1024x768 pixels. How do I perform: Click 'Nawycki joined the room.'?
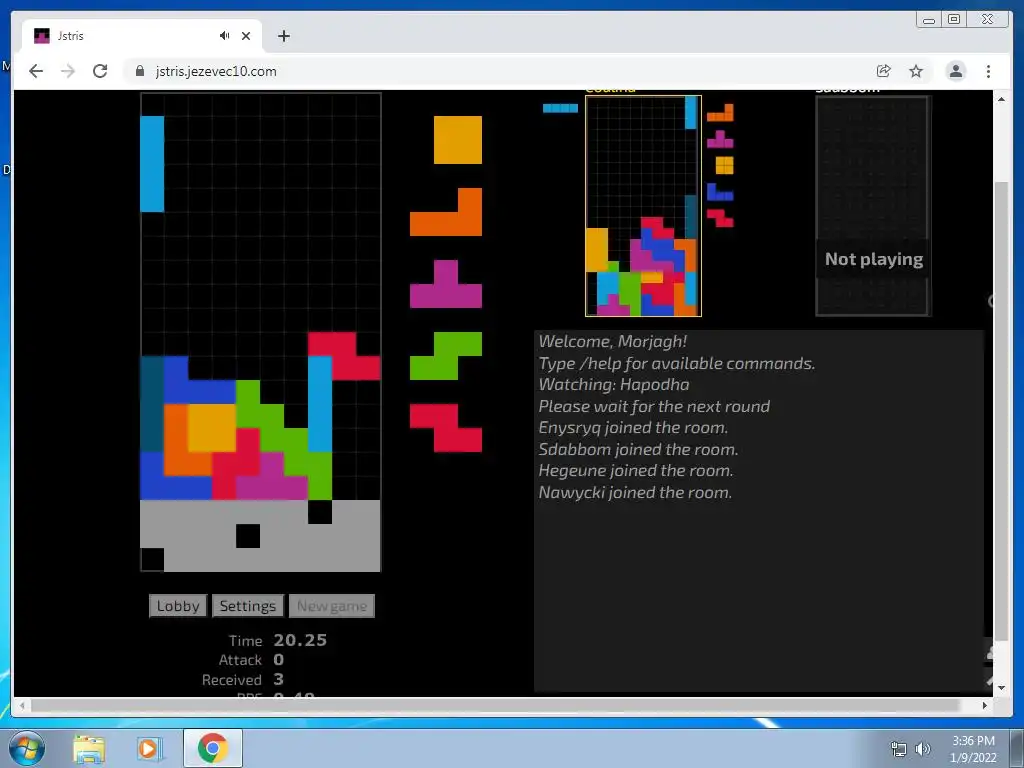pyautogui.click(x=635, y=492)
